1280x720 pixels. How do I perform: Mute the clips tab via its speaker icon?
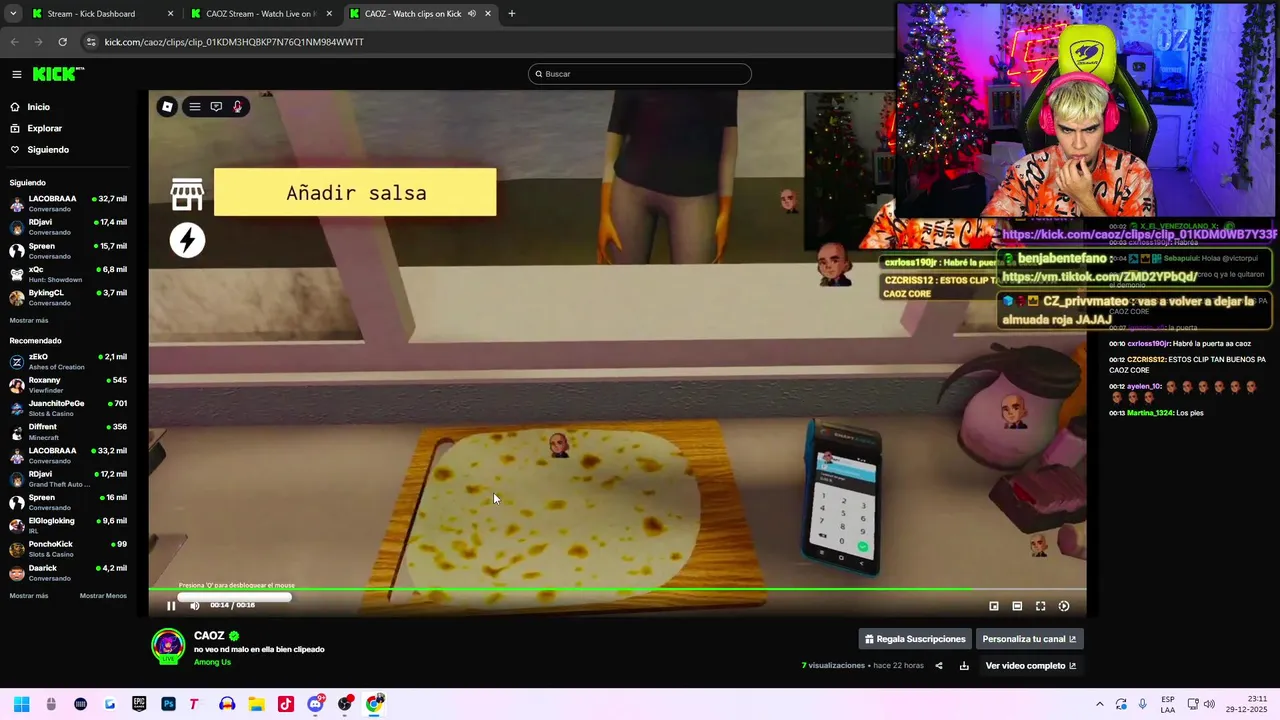click(471, 14)
